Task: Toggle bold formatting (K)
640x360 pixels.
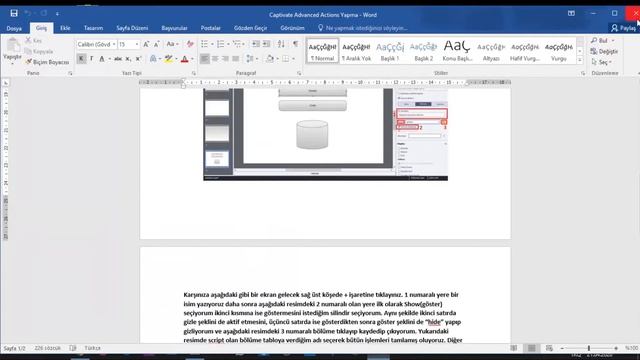Action: click(x=81, y=59)
